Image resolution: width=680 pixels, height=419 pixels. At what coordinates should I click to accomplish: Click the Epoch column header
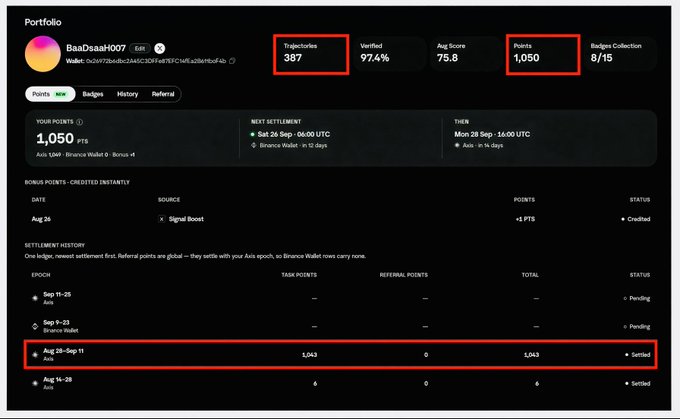point(41,275)
